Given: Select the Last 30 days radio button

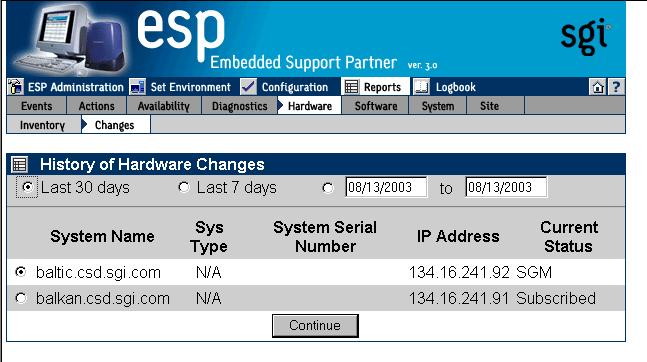Looking at the screenshot, I should point(27,187).
